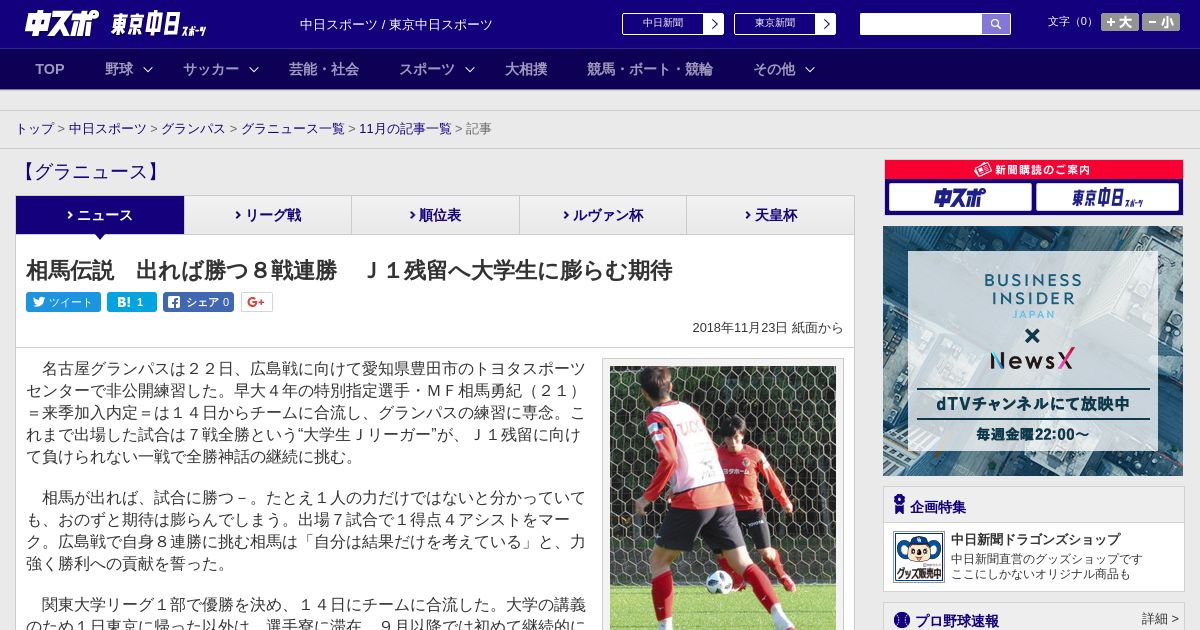Open the 中日新聞ドラゴンズショップ link

[x=1035, y=539]
